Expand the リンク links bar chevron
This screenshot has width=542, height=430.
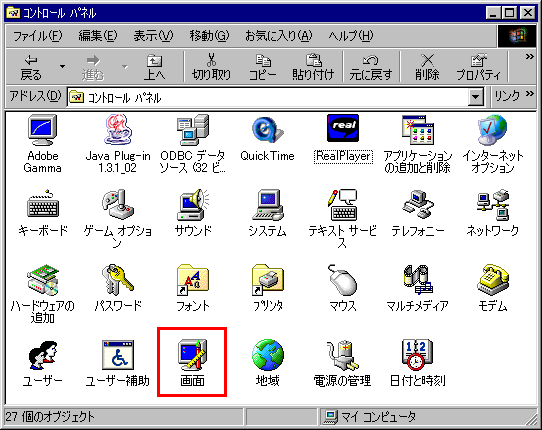coord(530,94)
